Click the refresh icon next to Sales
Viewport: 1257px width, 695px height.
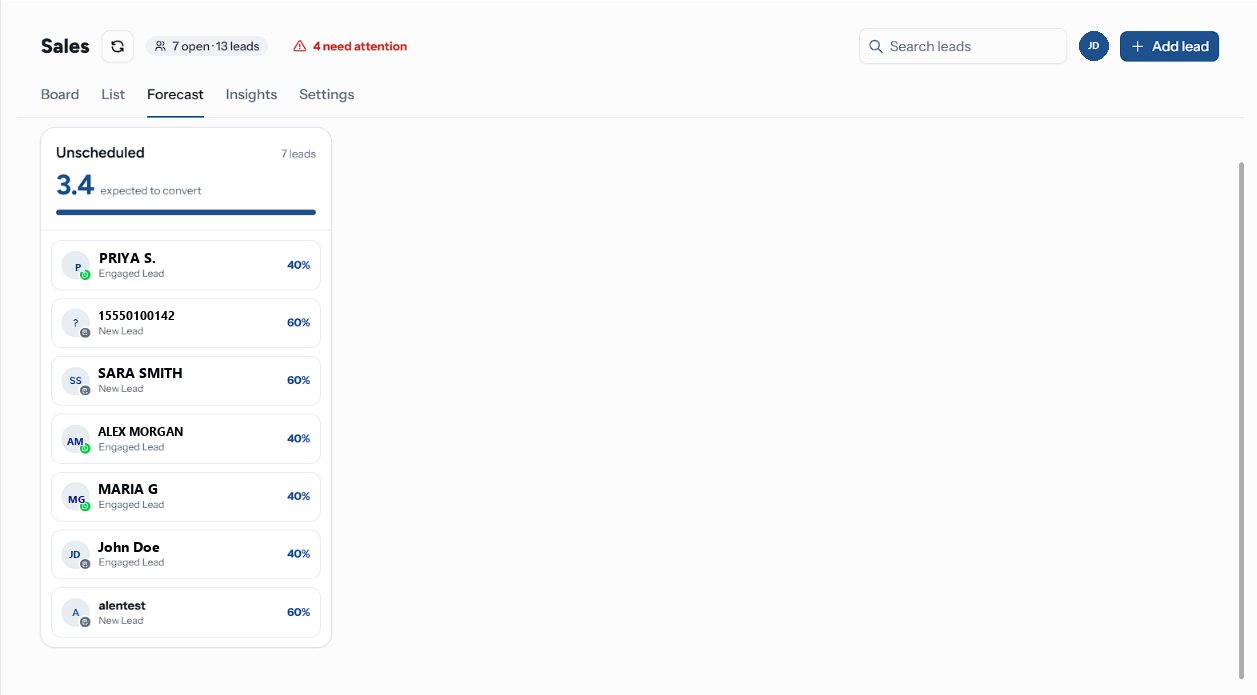pos(117,46)
